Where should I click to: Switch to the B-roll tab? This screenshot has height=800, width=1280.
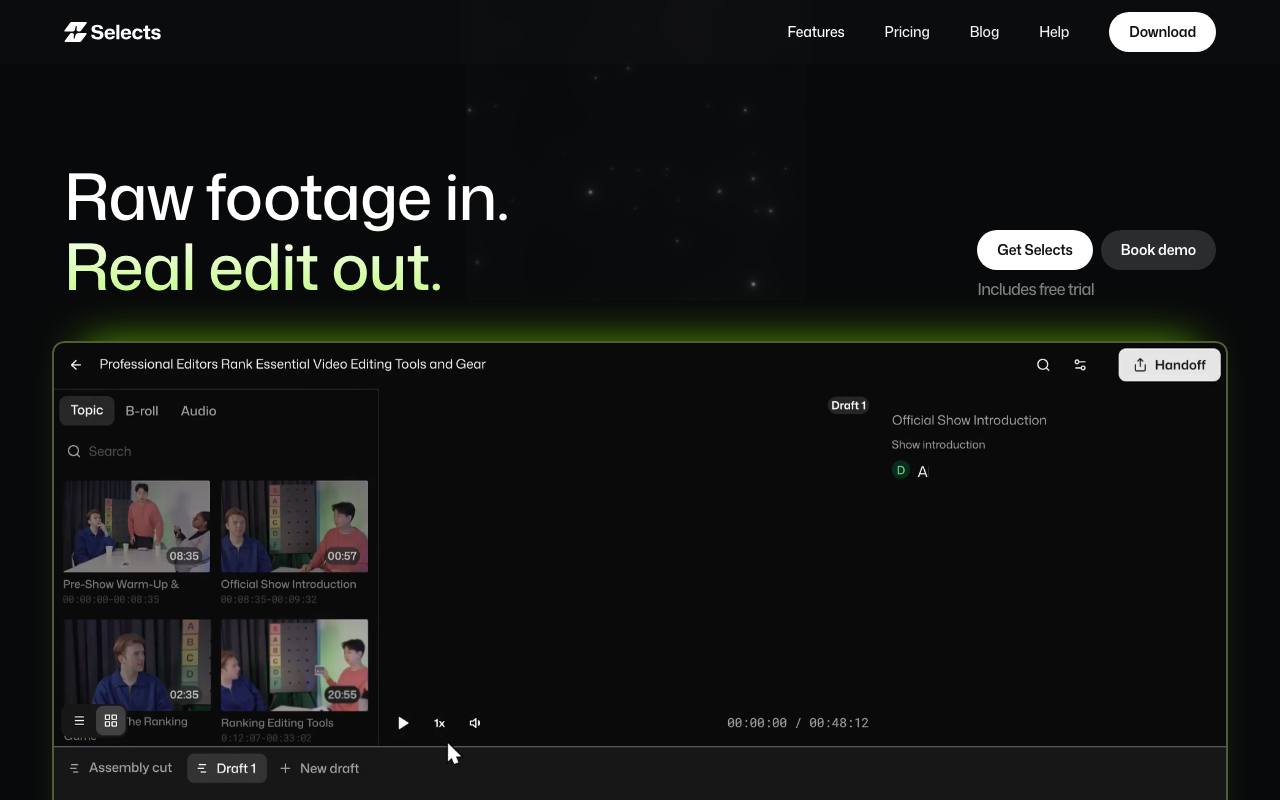[x=142, y=411]
